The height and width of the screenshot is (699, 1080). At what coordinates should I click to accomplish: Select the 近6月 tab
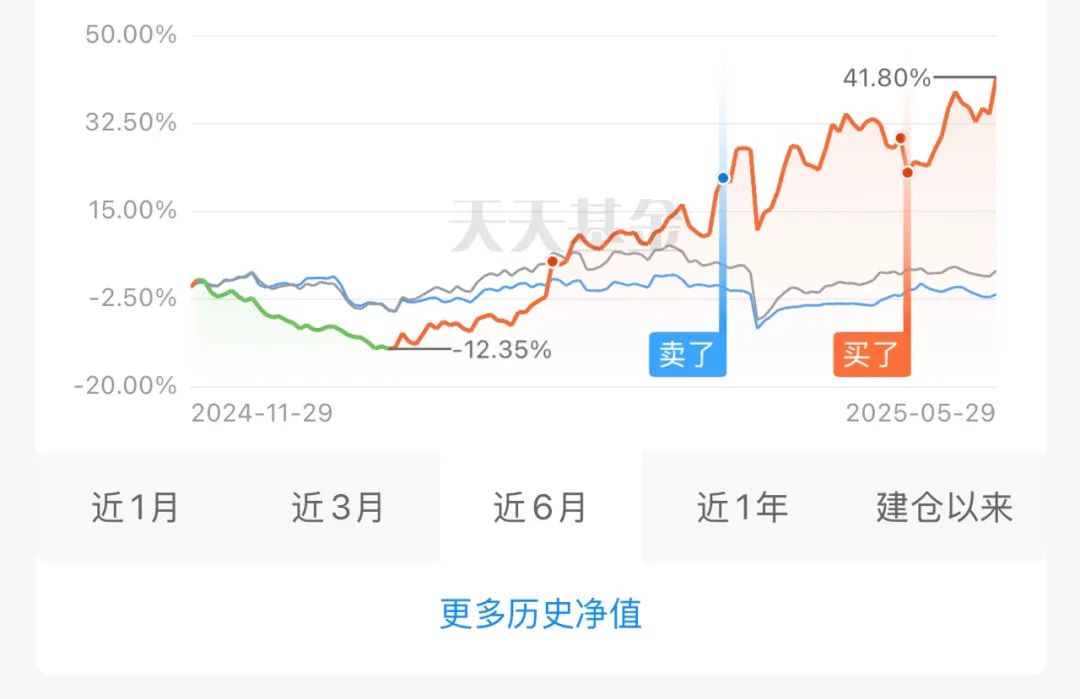coord(541,508)
